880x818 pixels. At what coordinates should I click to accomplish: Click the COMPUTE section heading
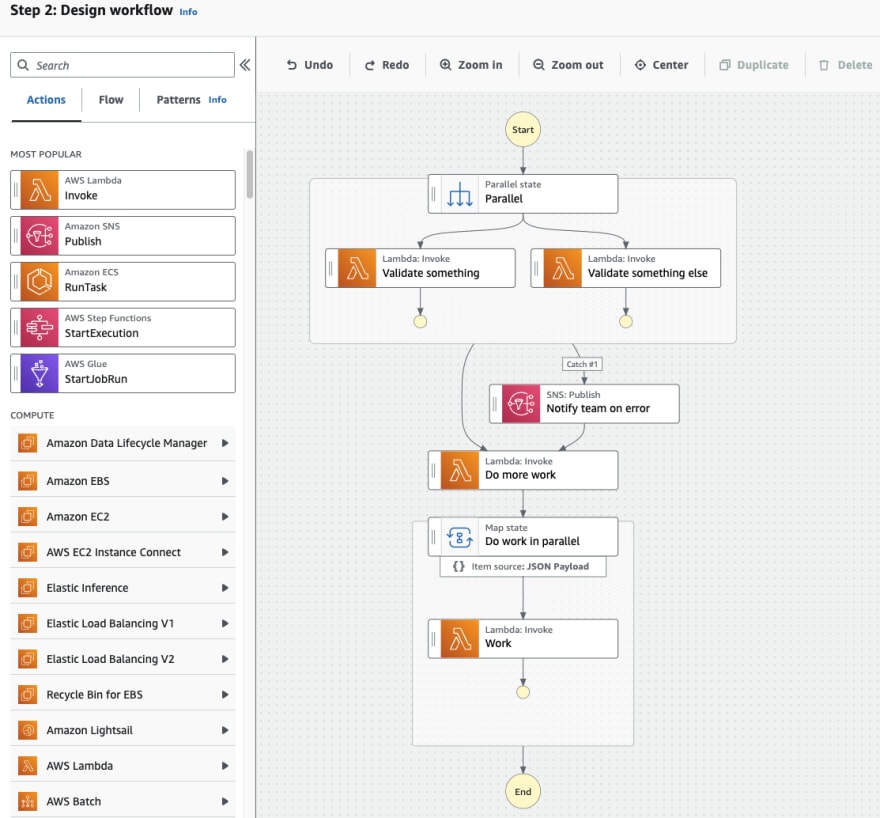(x=32, y=415)
